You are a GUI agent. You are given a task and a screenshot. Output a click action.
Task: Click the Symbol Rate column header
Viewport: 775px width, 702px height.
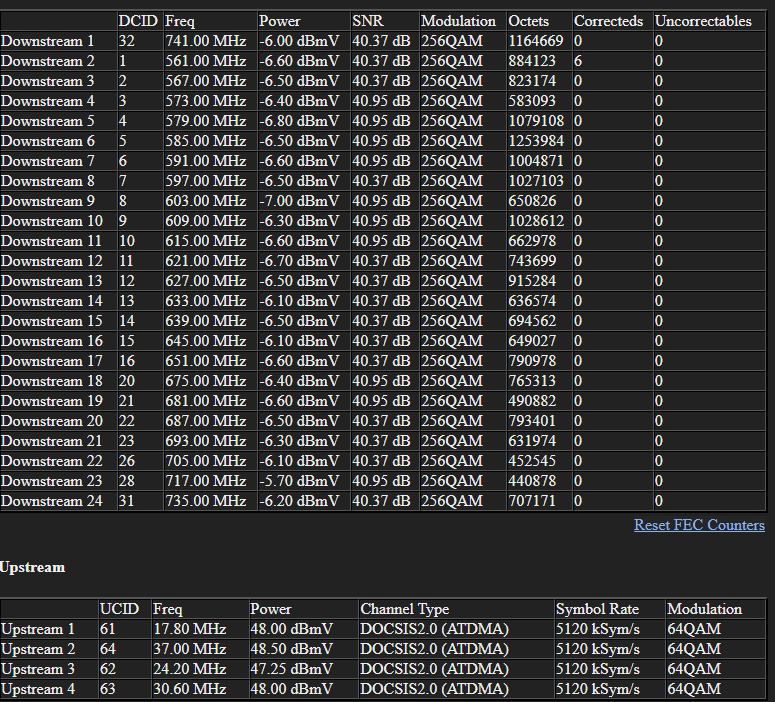click(x=597, y=609)
